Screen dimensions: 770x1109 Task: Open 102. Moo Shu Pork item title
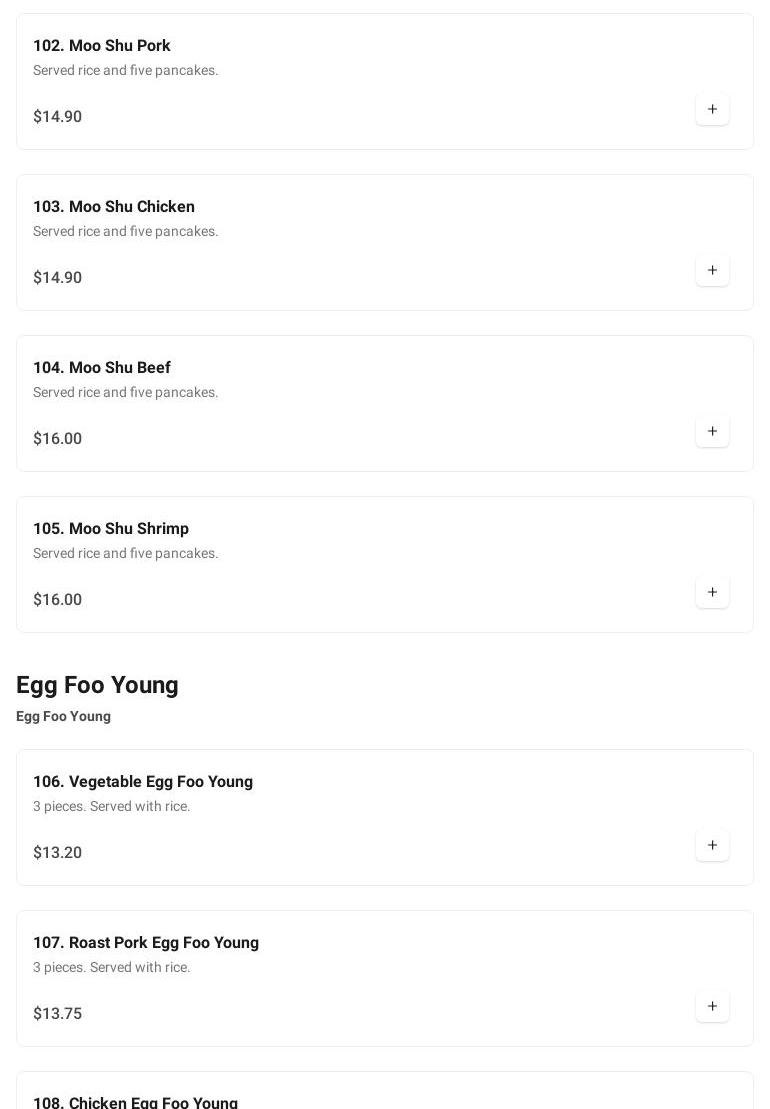[102, 46]
